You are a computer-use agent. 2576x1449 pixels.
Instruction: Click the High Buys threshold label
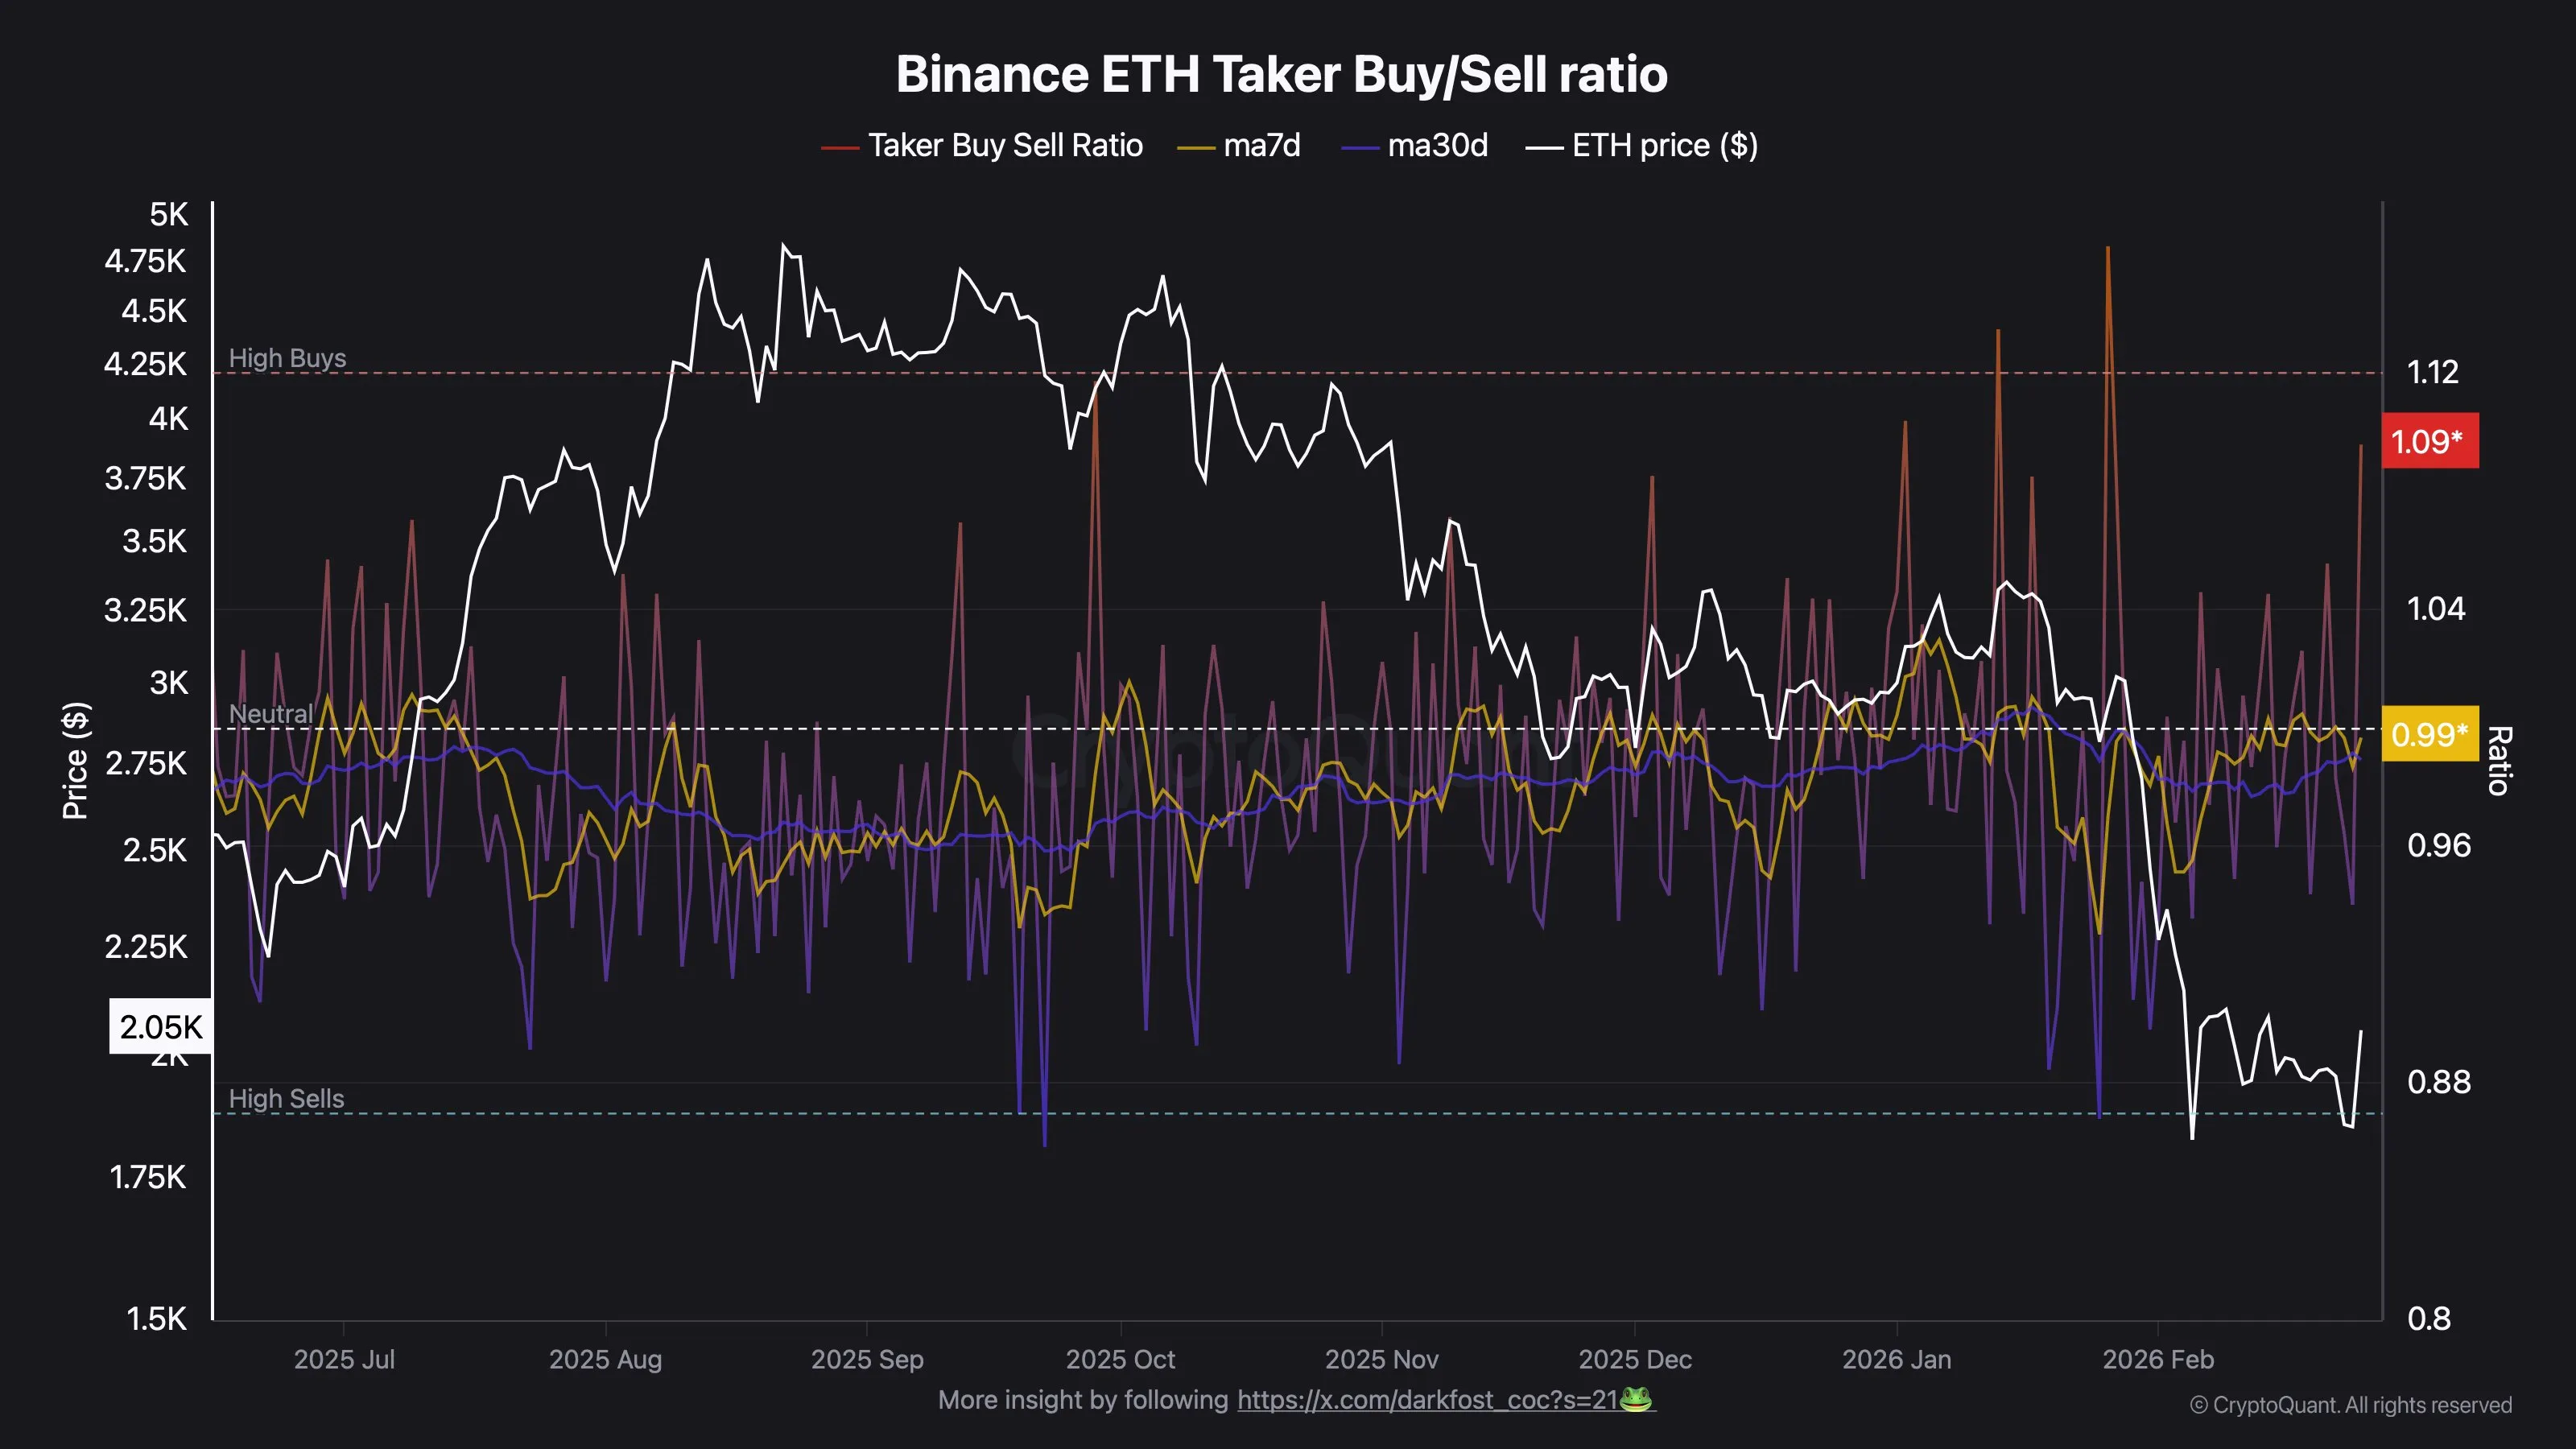[x=288, y=358]
